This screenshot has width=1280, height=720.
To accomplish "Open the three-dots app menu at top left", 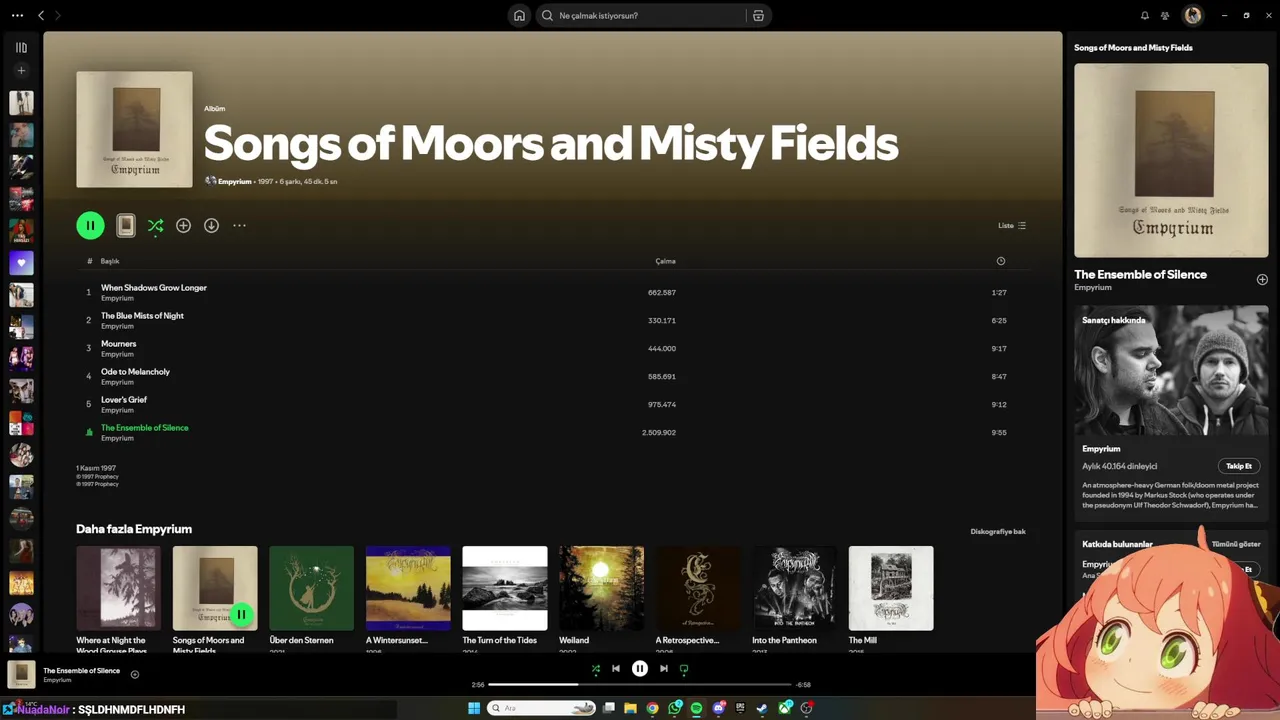I will tap(17, 15).
